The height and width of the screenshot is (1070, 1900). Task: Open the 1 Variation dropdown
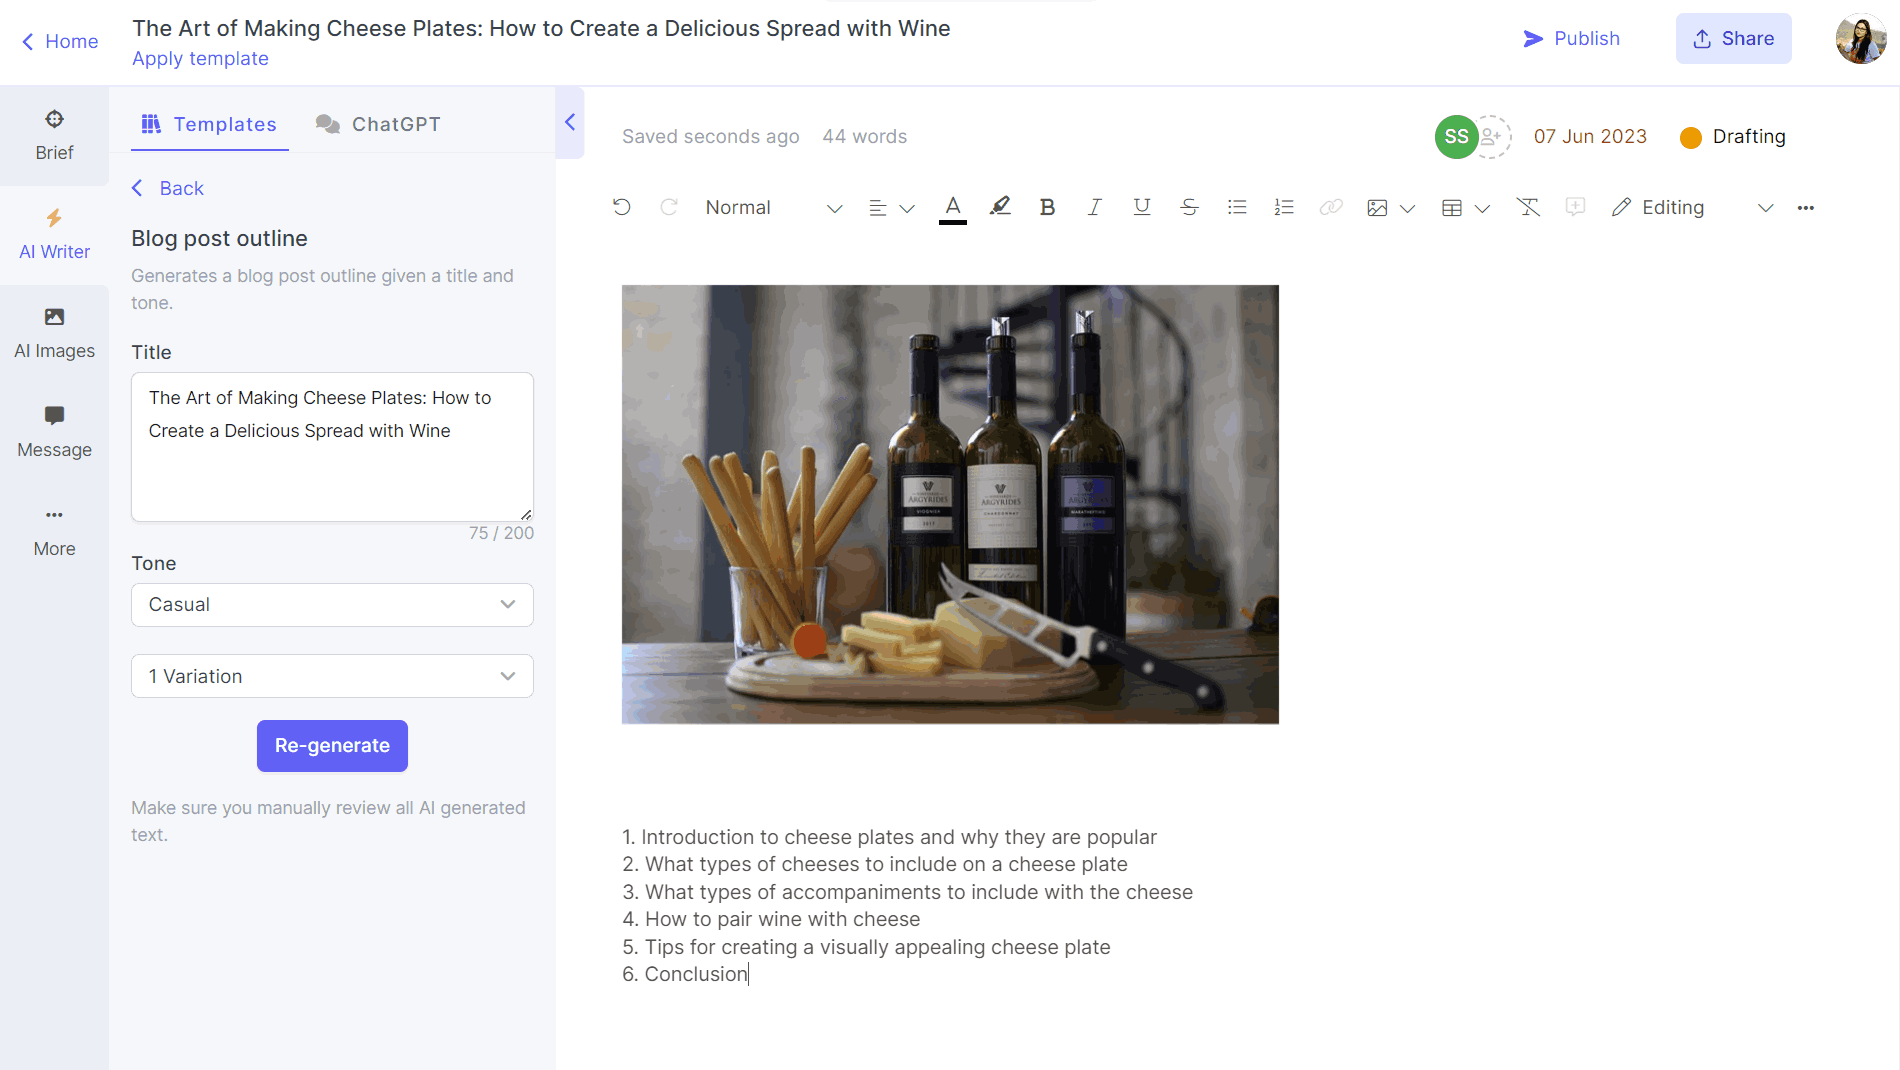(x=332, y=677)
